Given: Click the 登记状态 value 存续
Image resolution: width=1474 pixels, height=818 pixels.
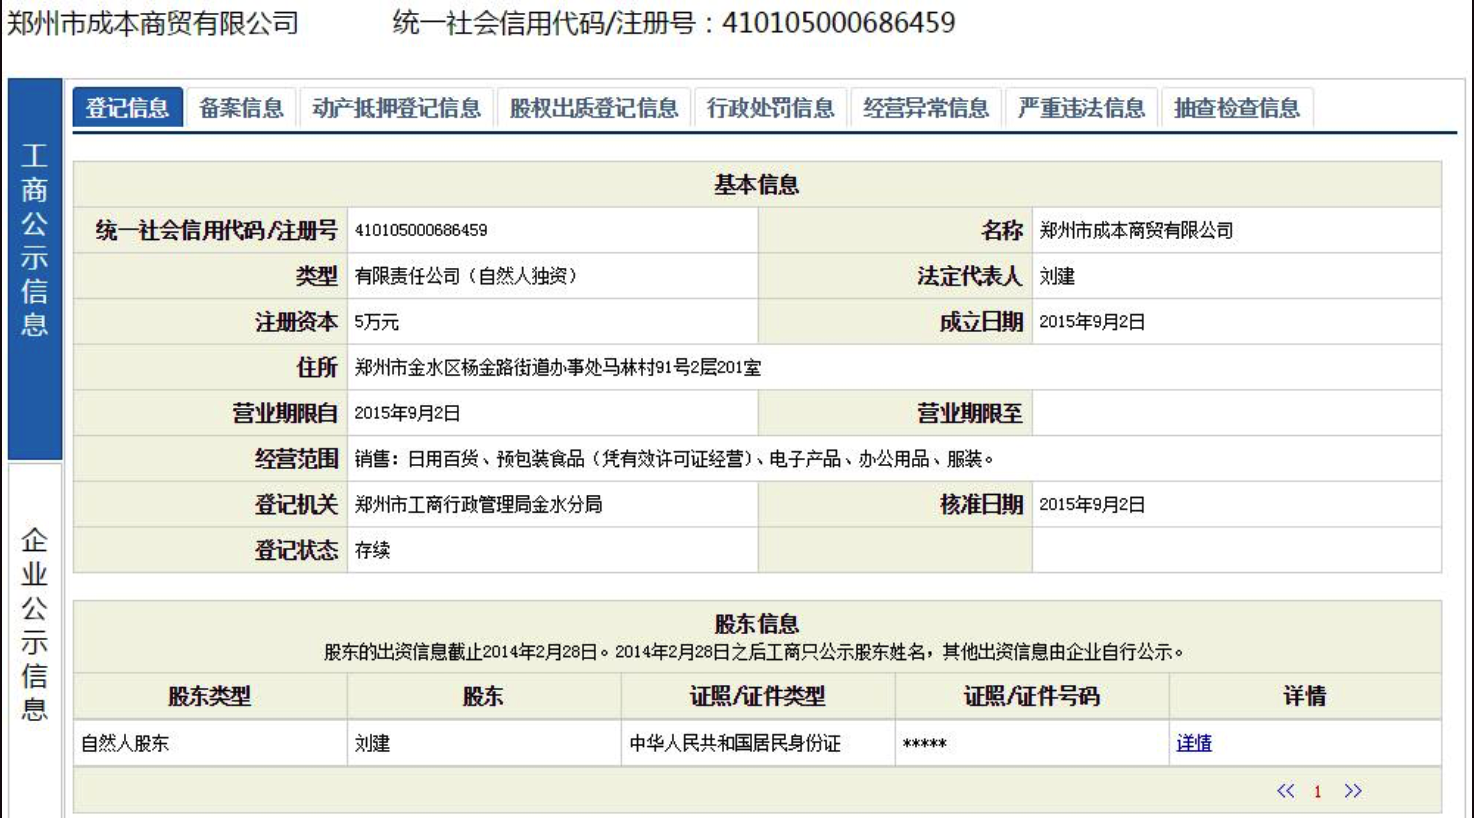Looking at the screenshot, I should [372, 550].
